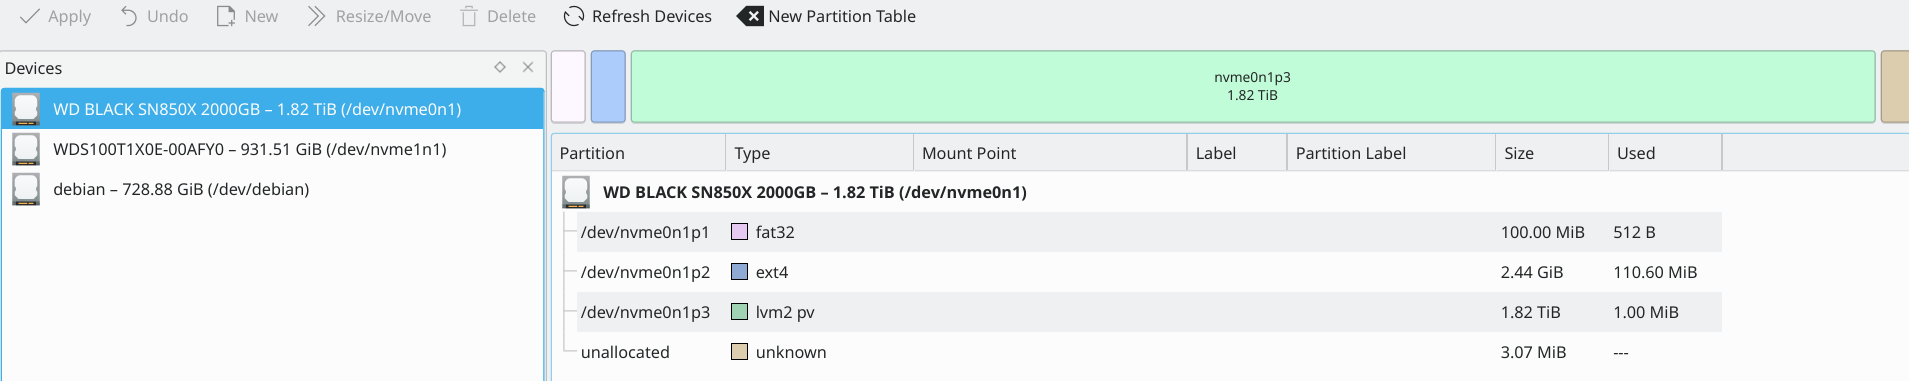Float the Devices panel with diamond icon
This screenshot has height=381, width=1909.
coord(500,67)
